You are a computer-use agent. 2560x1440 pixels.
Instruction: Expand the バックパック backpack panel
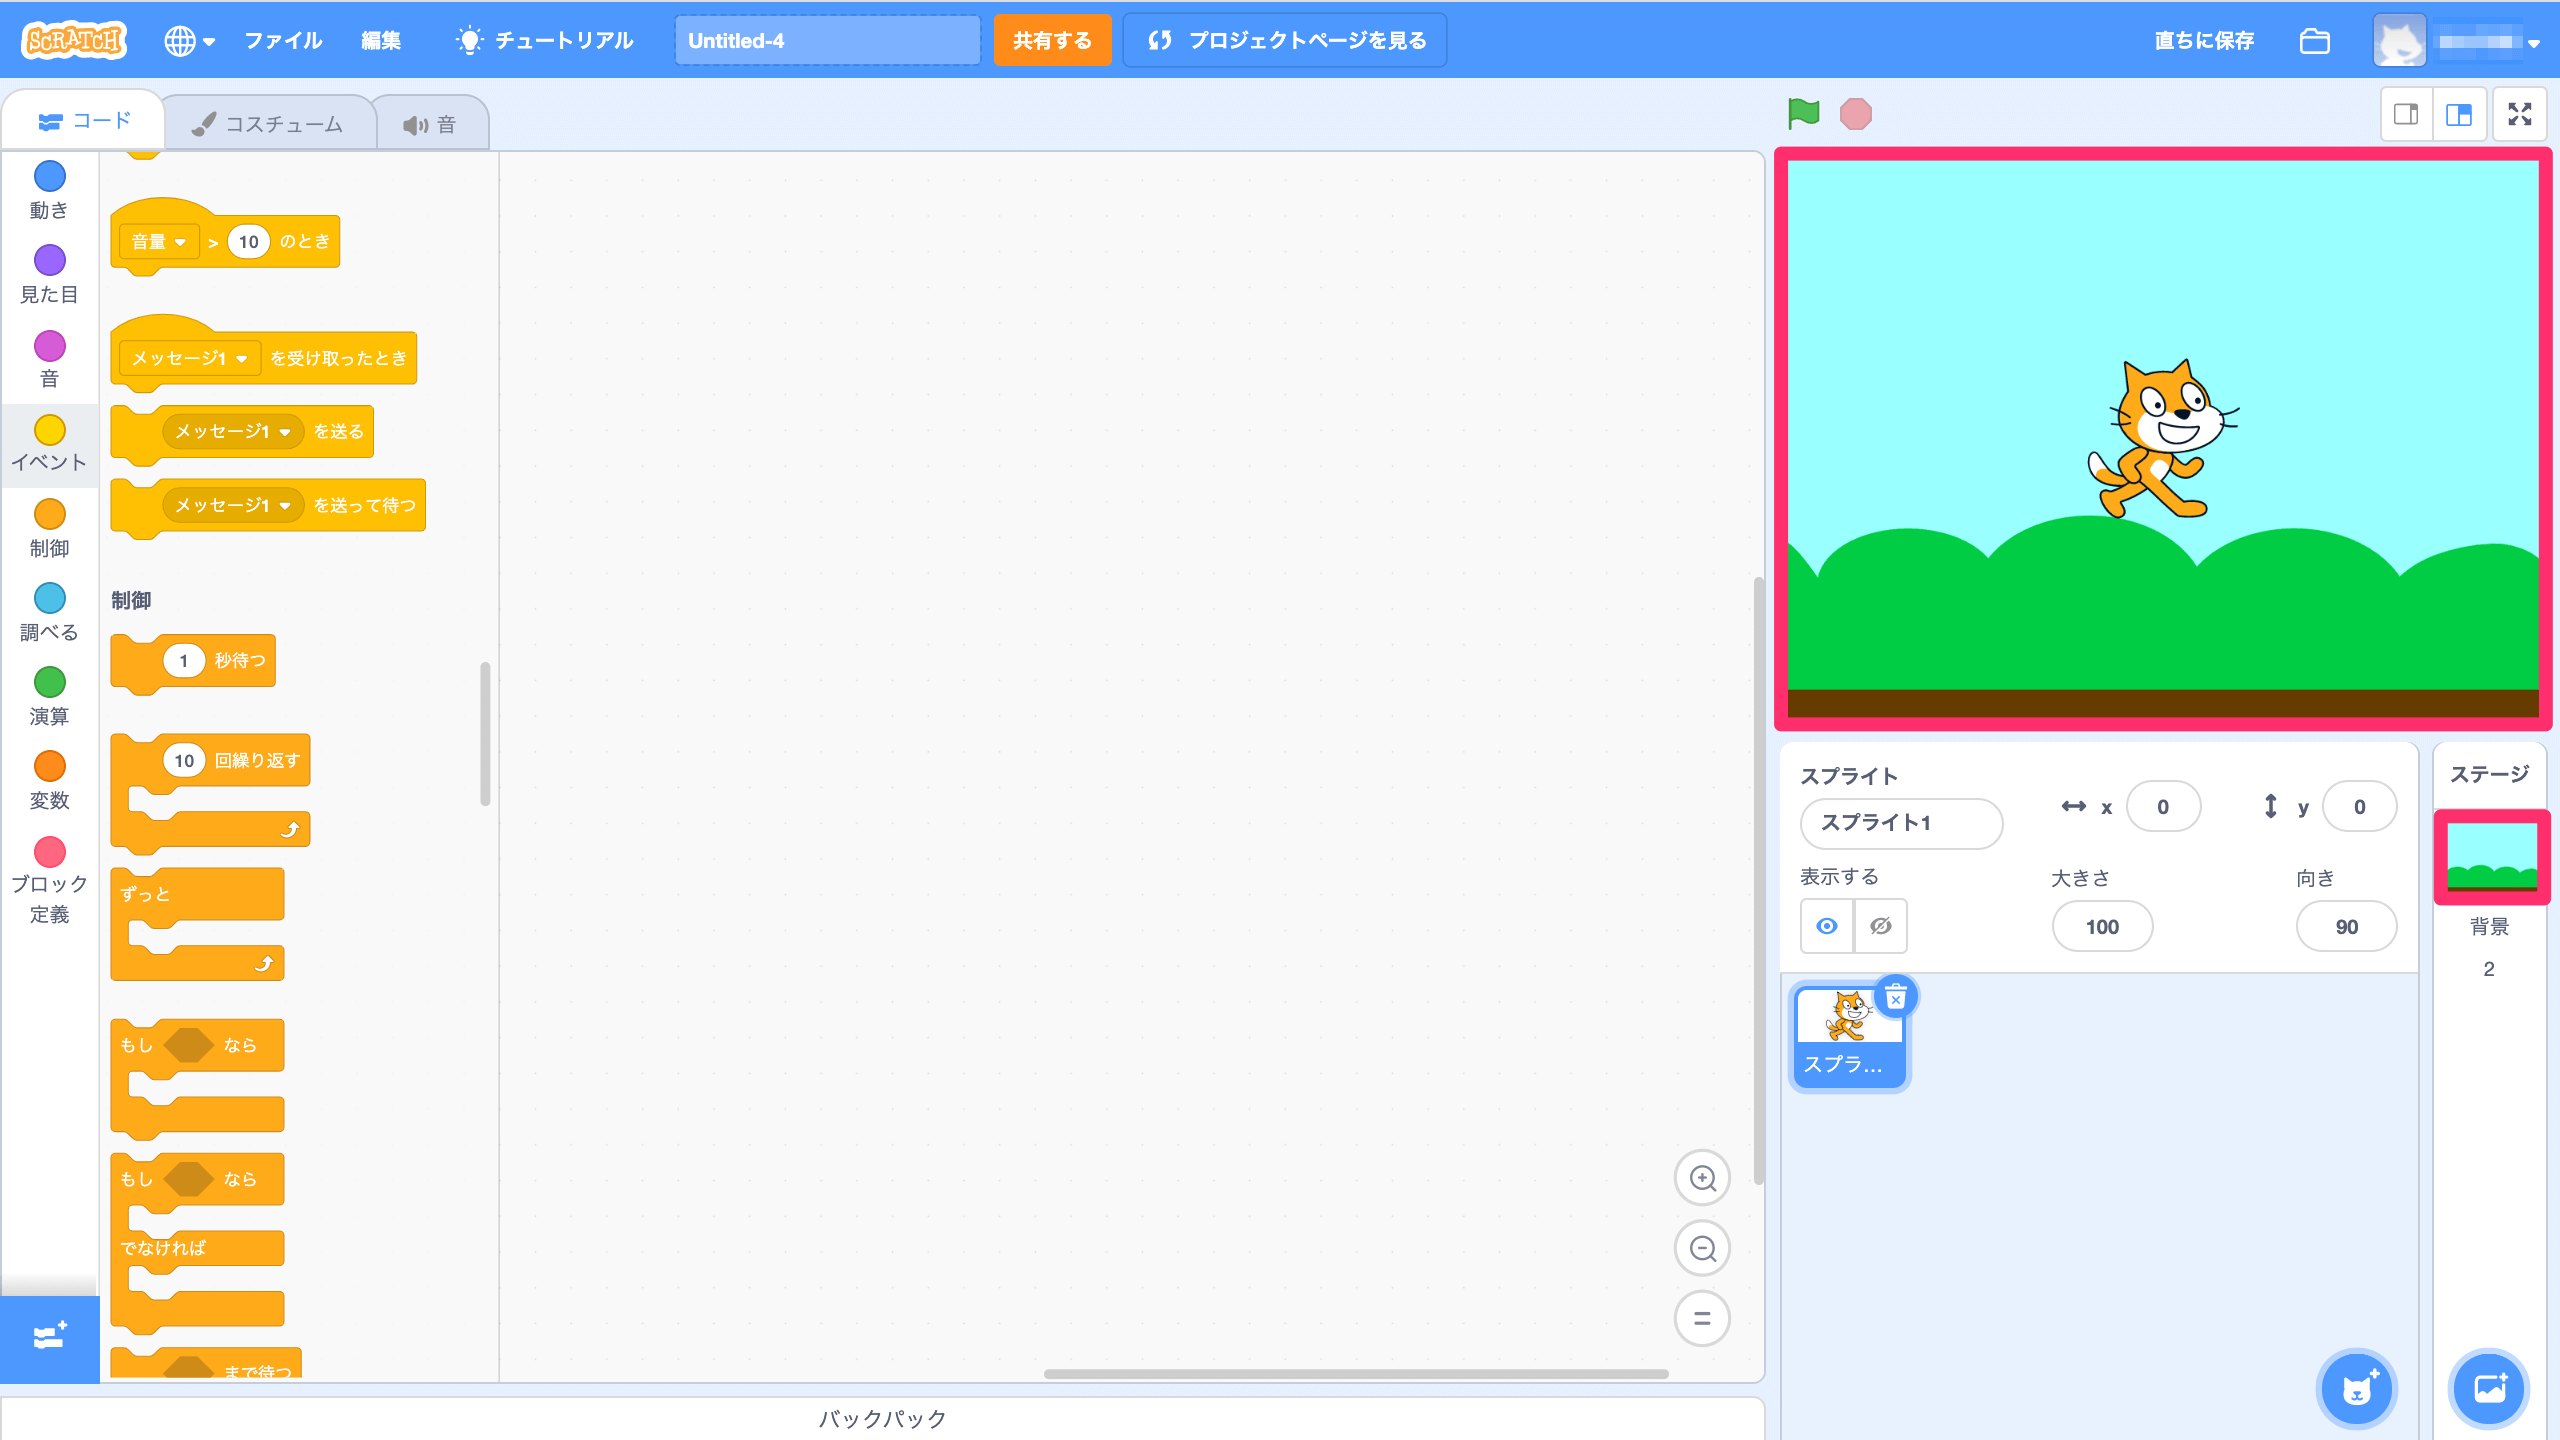click(x=882, y=1418)
